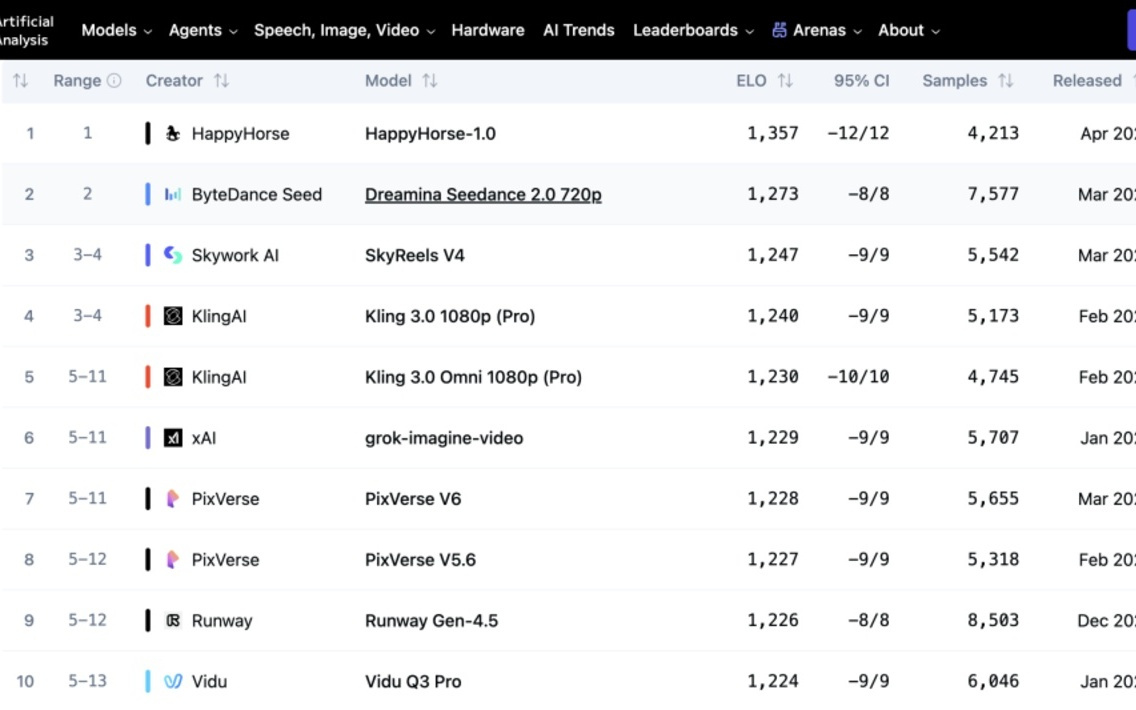Click HappyHorse creator name text
Image resolution: width=1136 pixels, height=710 pixels.
point(241,133)
